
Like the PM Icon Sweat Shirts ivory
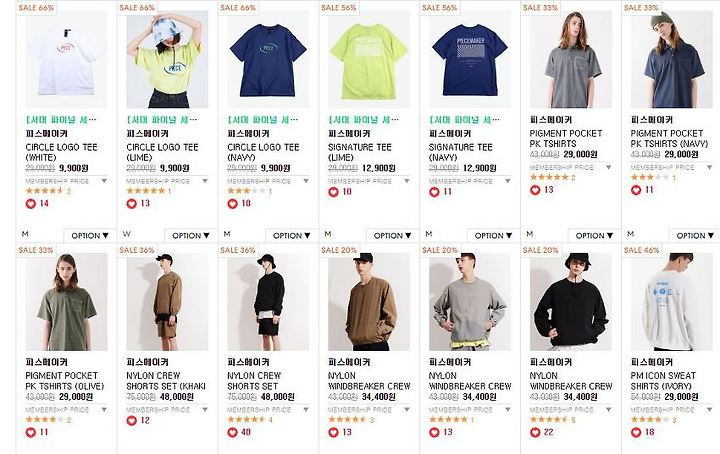[x=636, y=432]
